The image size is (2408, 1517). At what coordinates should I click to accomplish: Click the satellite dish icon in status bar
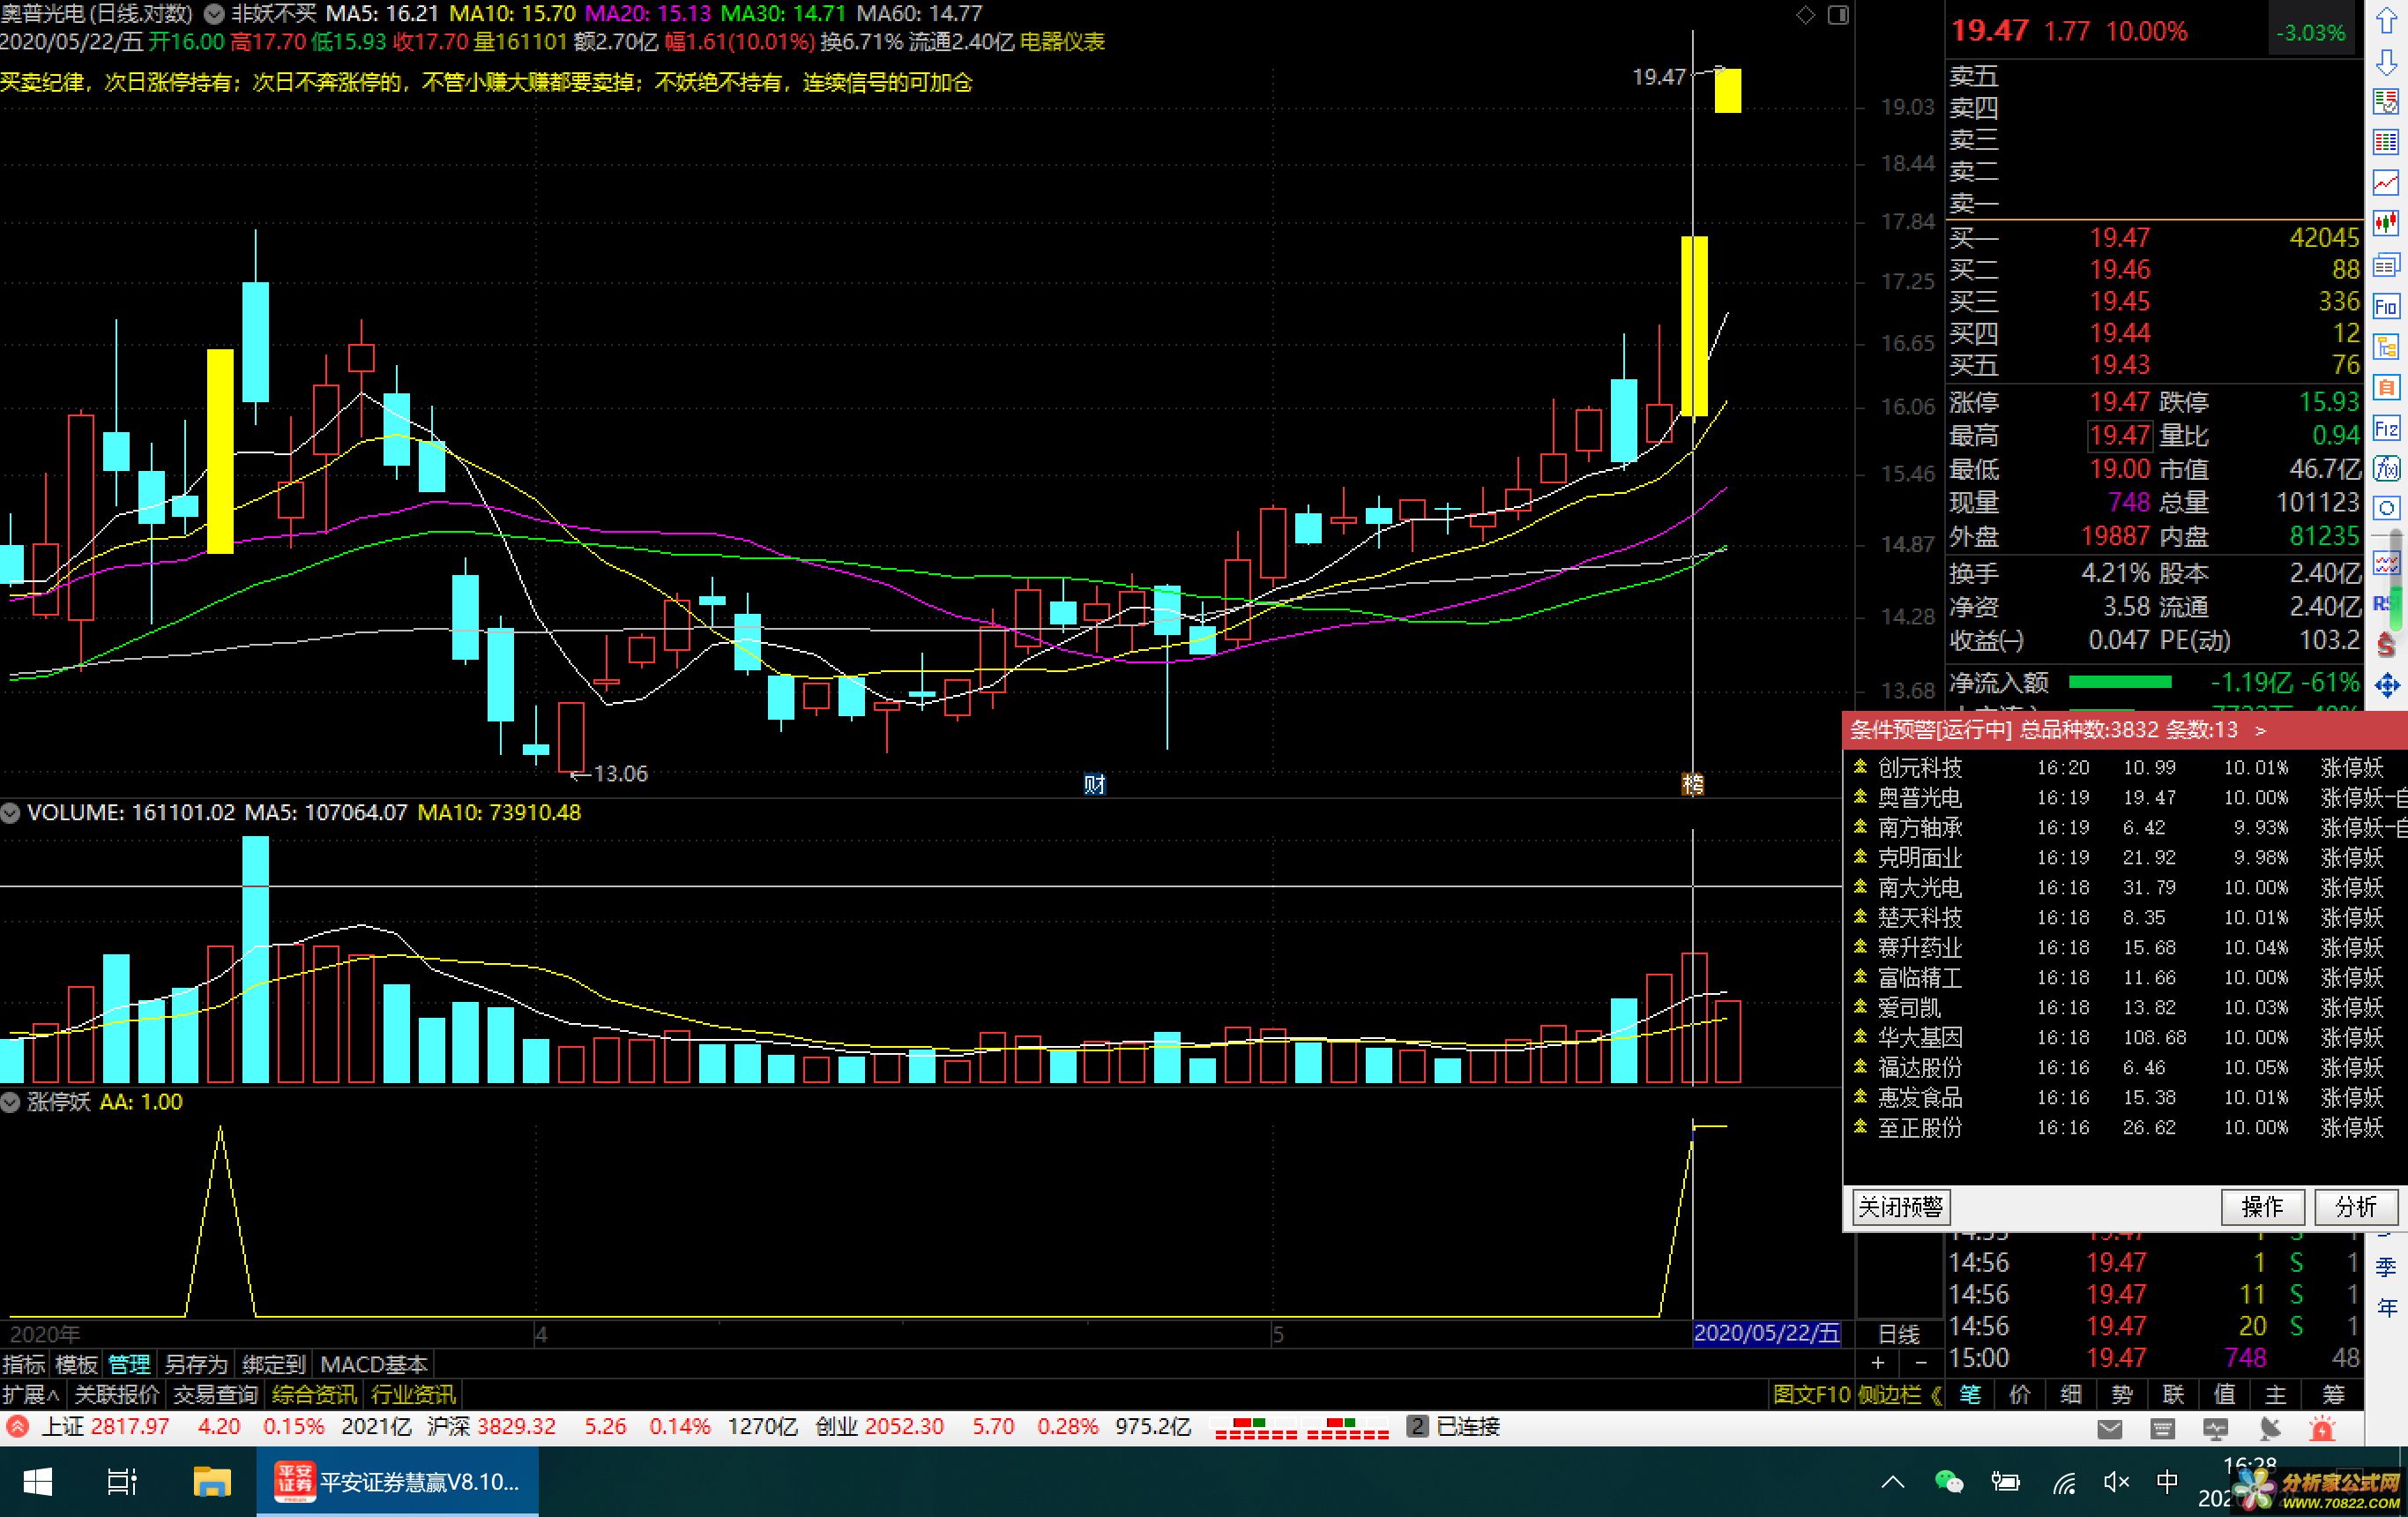point(2270,1429)
